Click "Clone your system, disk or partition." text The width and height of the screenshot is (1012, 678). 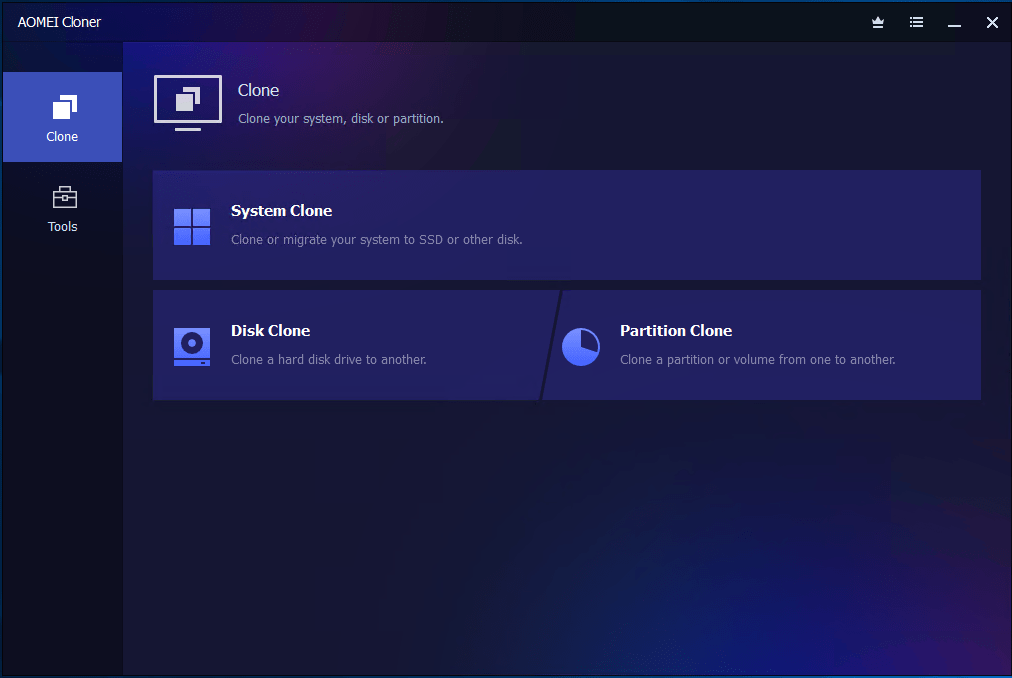click(x=341, y=119)
